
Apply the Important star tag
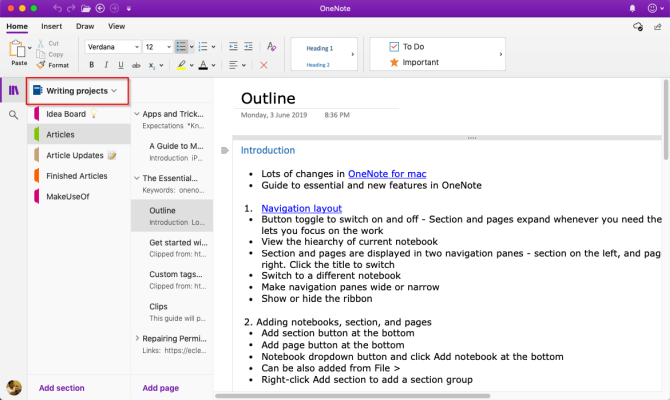click(x=414, y=62)
